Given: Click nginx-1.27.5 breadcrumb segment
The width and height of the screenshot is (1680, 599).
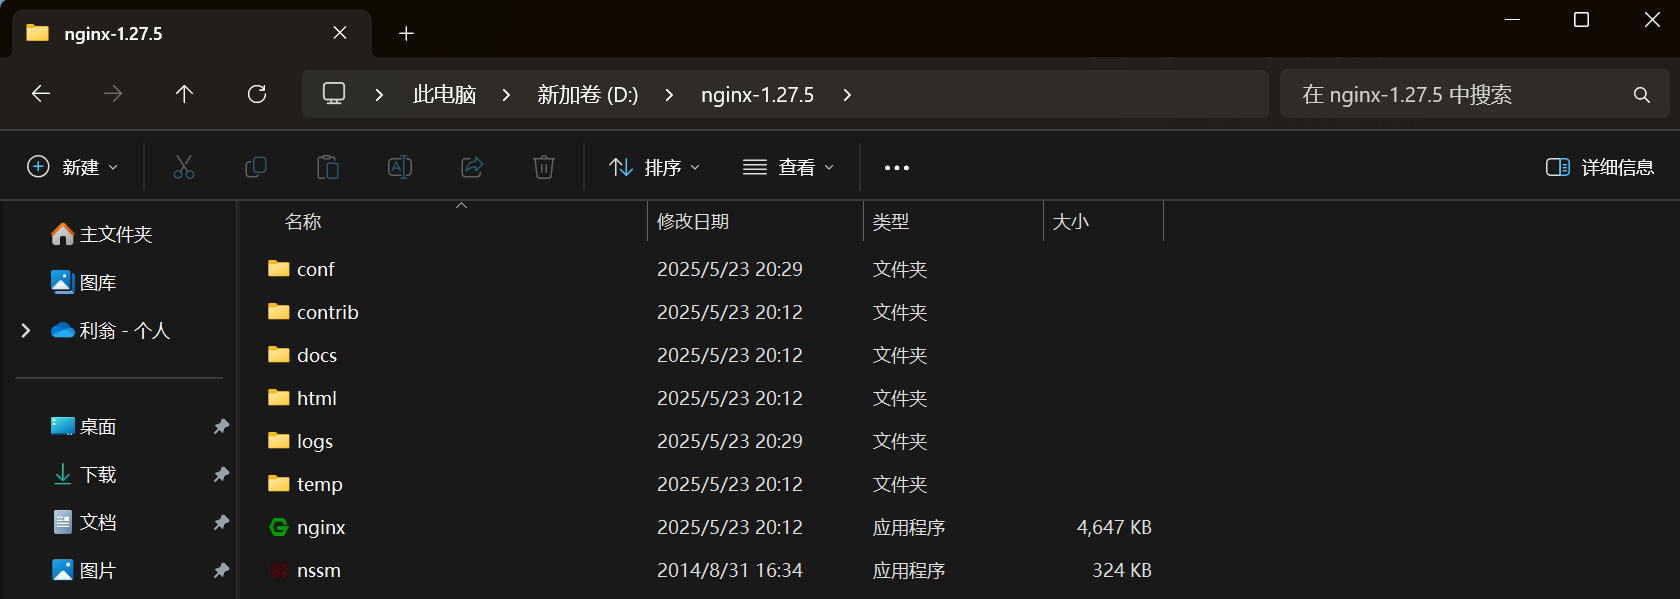Looking at the screenshot, I should 757,95.
